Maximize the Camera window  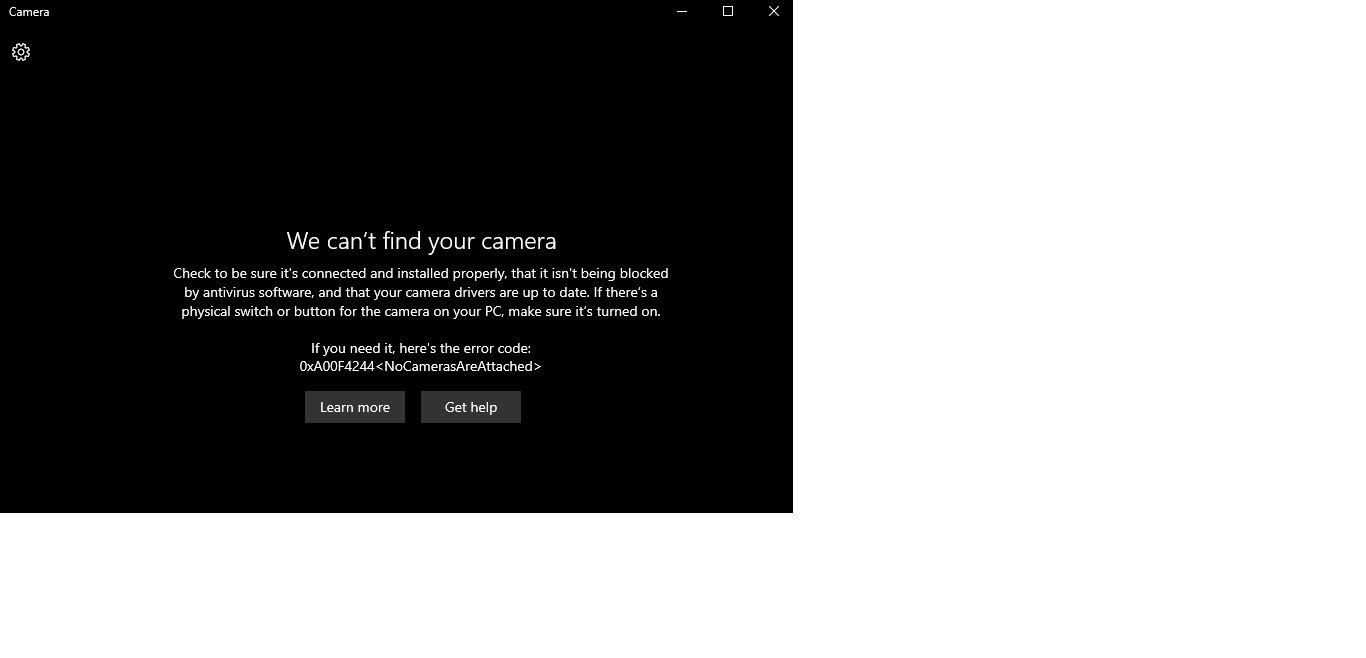pos(728,12)
